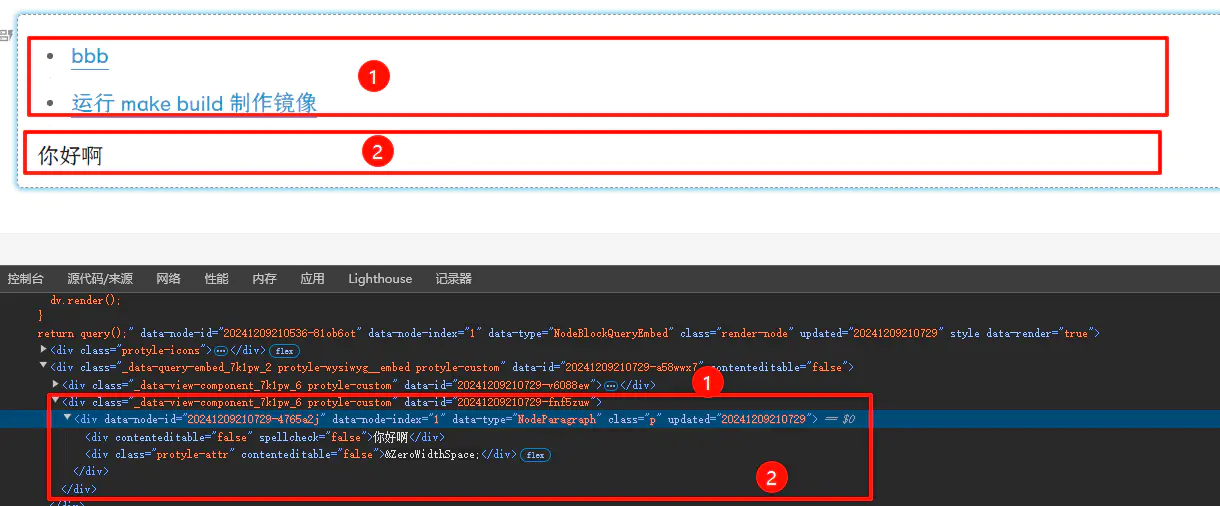
Task: Click the class="render-node" attribute text
Action: (x=742, y=333)
